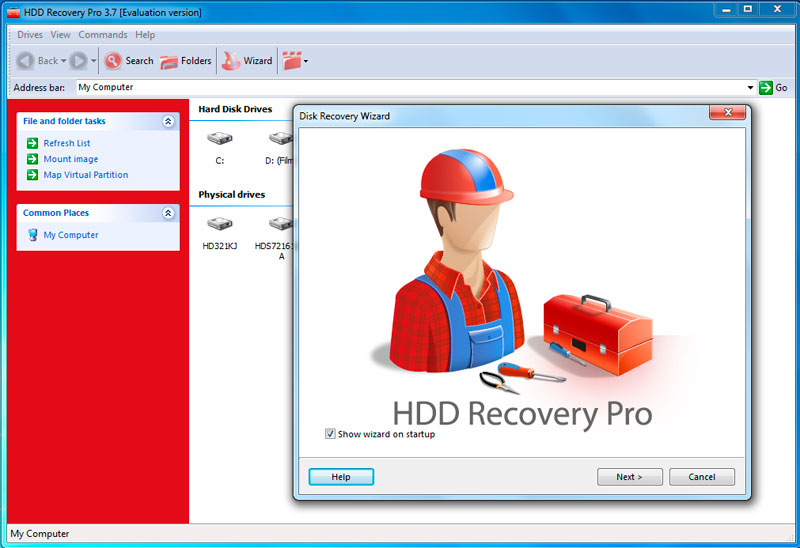Open the Back history dropdown arrow
This screenshot has width=800, height=548.
[64, 61]
